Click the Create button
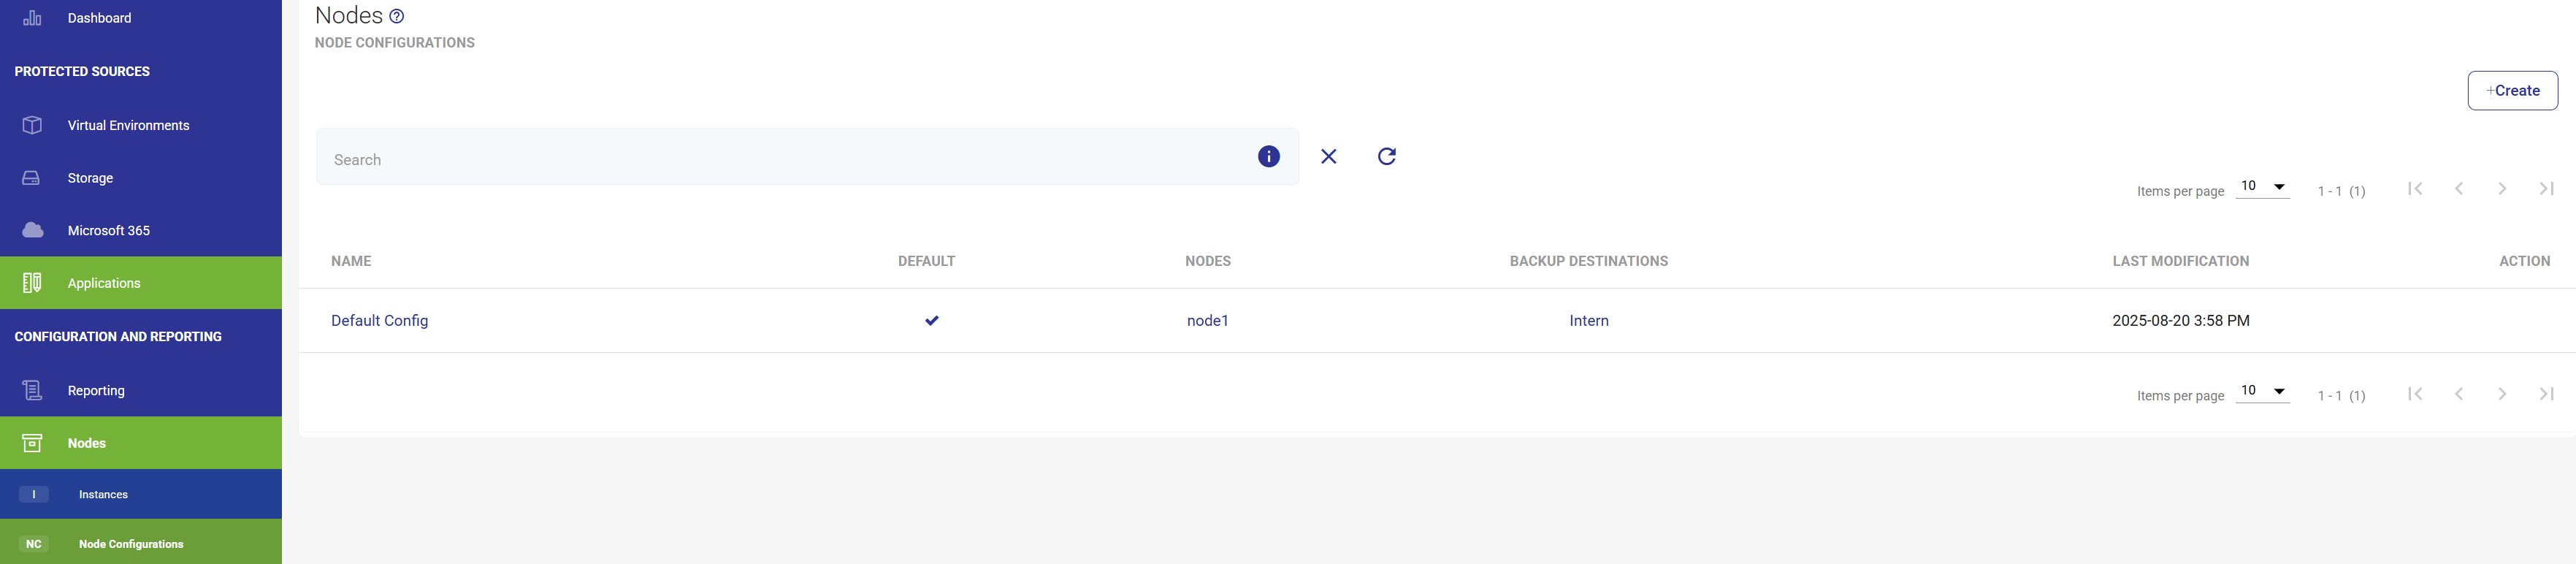Viewport: 2576px width, 564px height. coord(2511,90)
